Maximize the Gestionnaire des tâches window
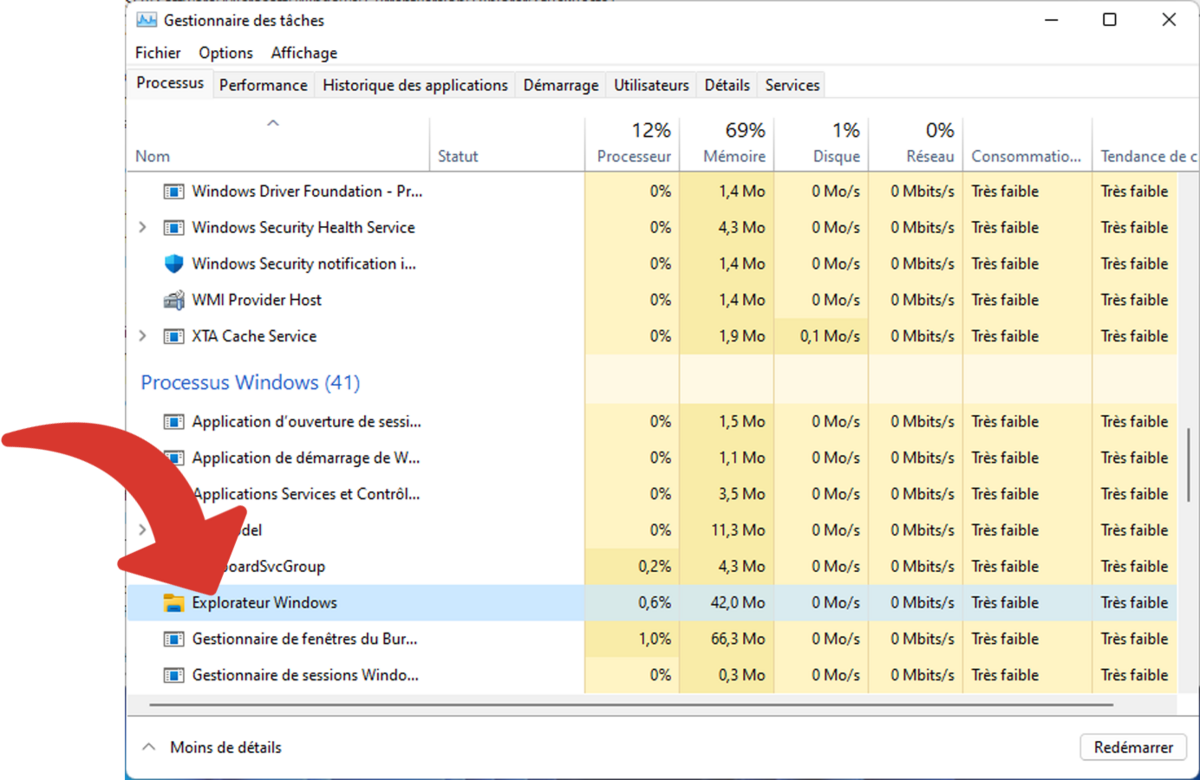This screenshot has height=780, width=1200. pos(1110,20)
